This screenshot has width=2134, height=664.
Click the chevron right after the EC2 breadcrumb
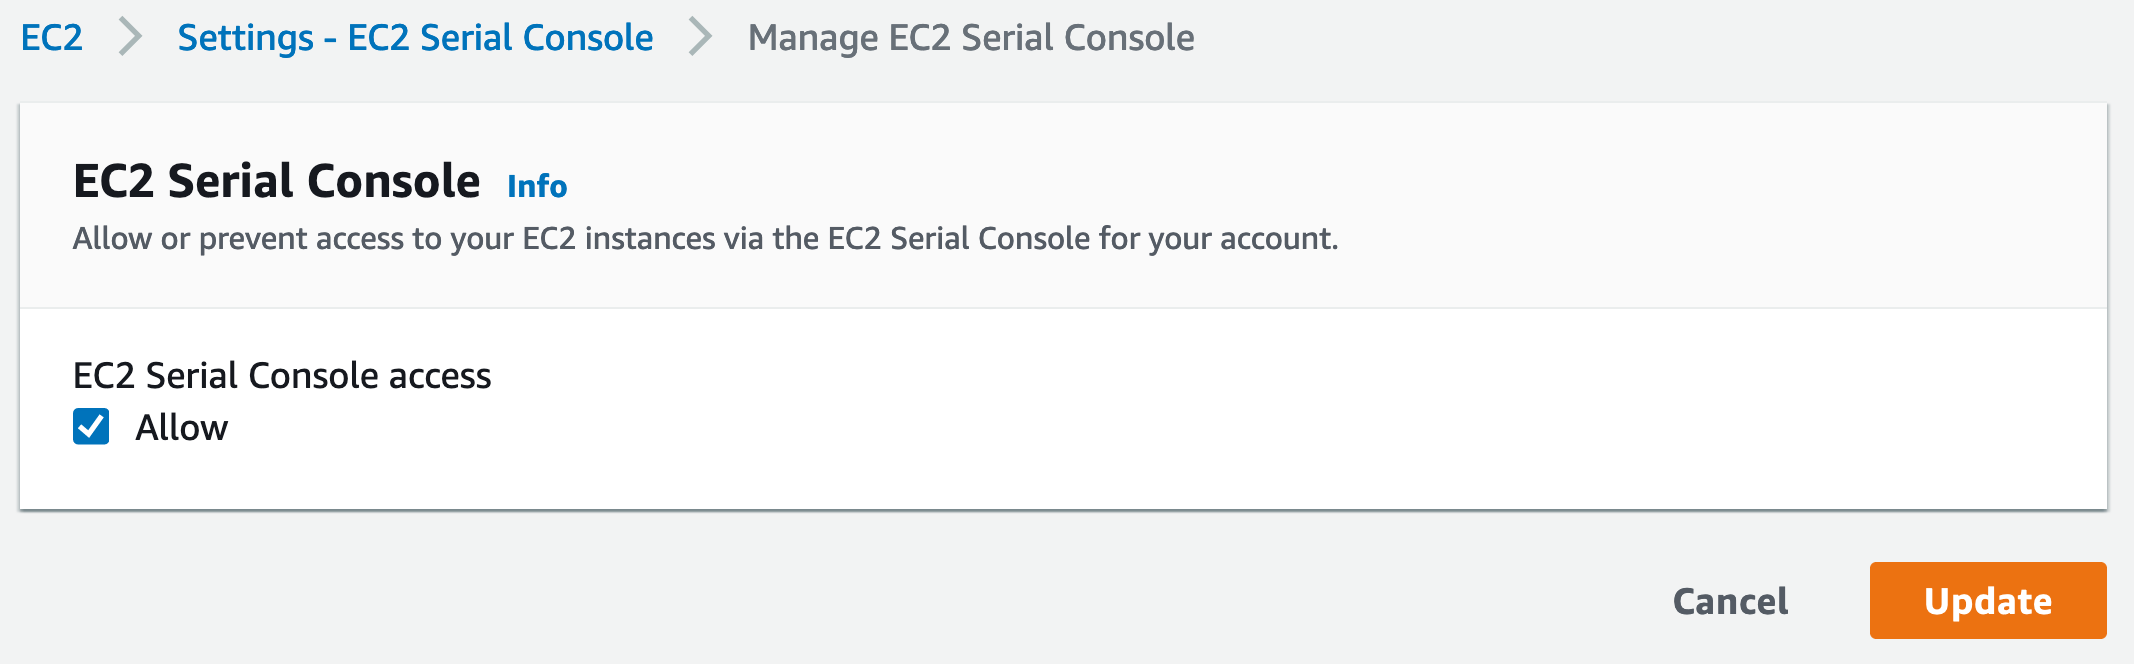[x=130, y=38]
